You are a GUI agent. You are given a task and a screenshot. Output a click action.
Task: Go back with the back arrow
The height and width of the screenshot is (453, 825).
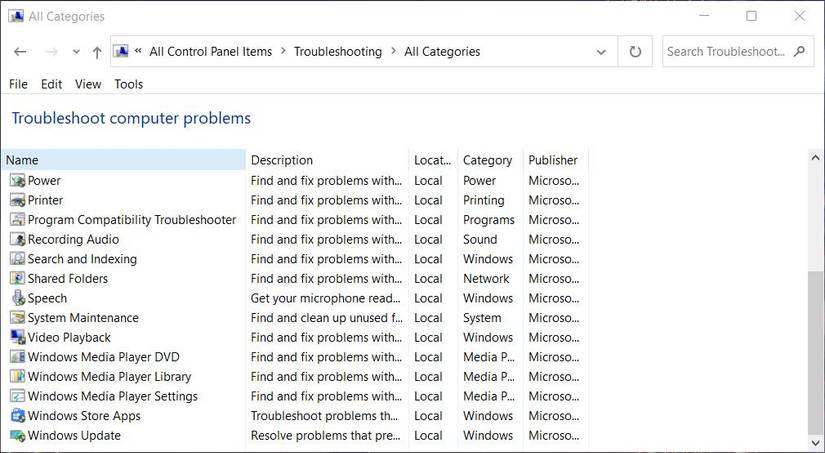click(20, 52)
